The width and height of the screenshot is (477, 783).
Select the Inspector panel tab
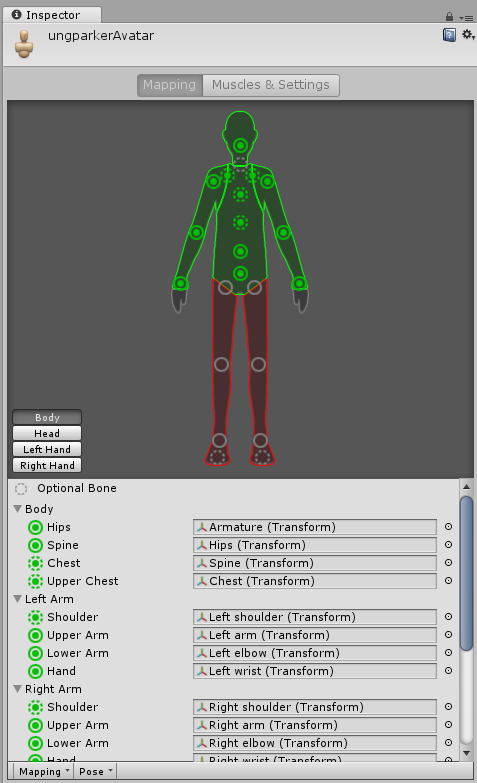click(x=52, y=15)
